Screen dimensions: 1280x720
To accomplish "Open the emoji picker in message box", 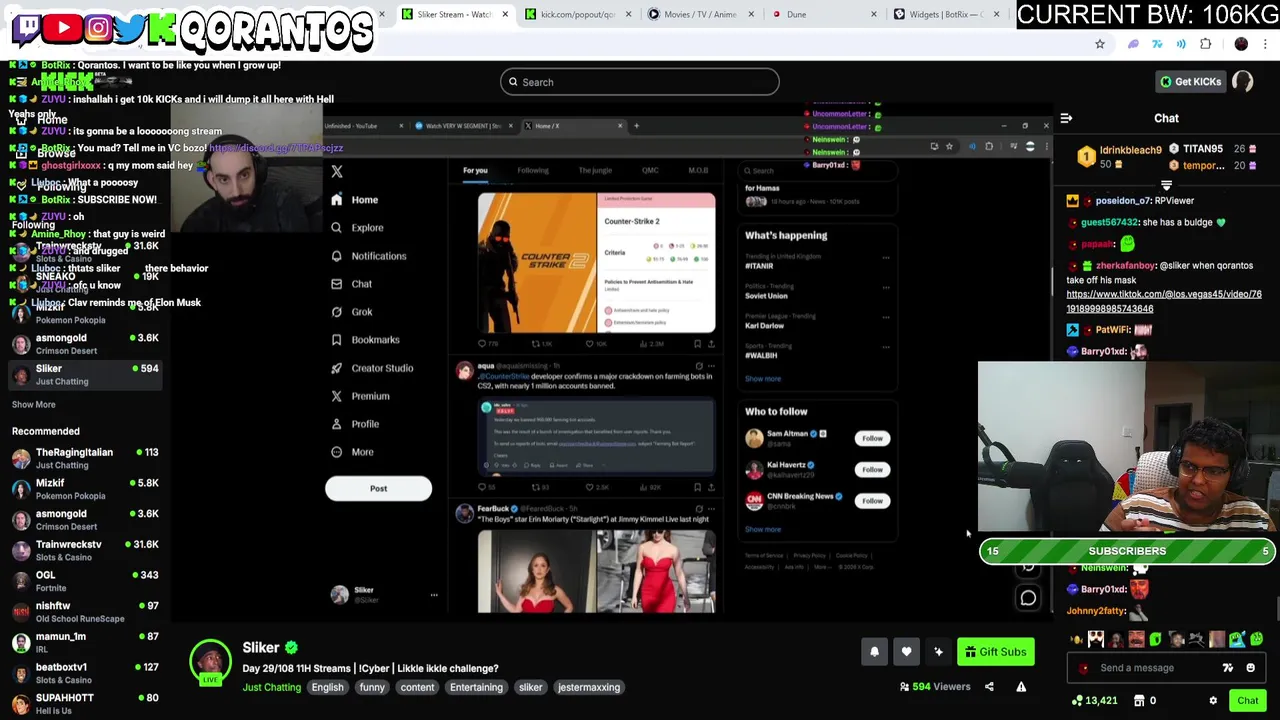I will 1250,668.
